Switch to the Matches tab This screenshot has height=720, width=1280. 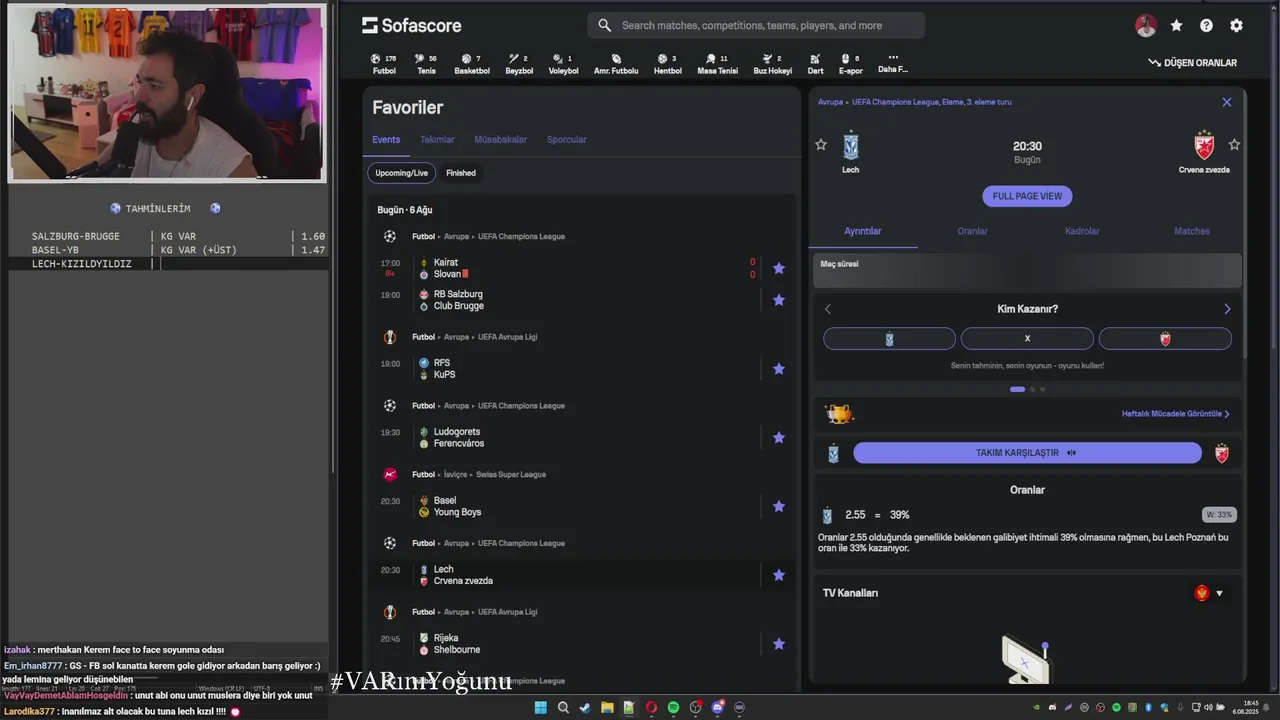click(x=1191, y=231)
